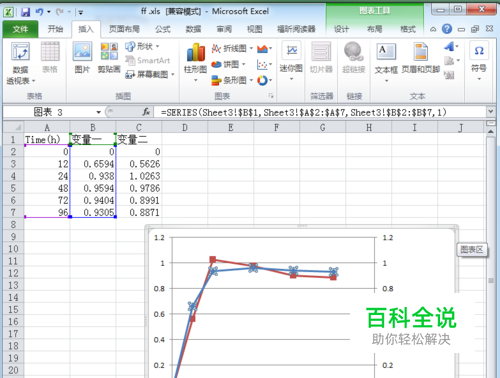Open the Symbol (符号) omega icon
Viewport: 500px width, 378px height.
479,51
